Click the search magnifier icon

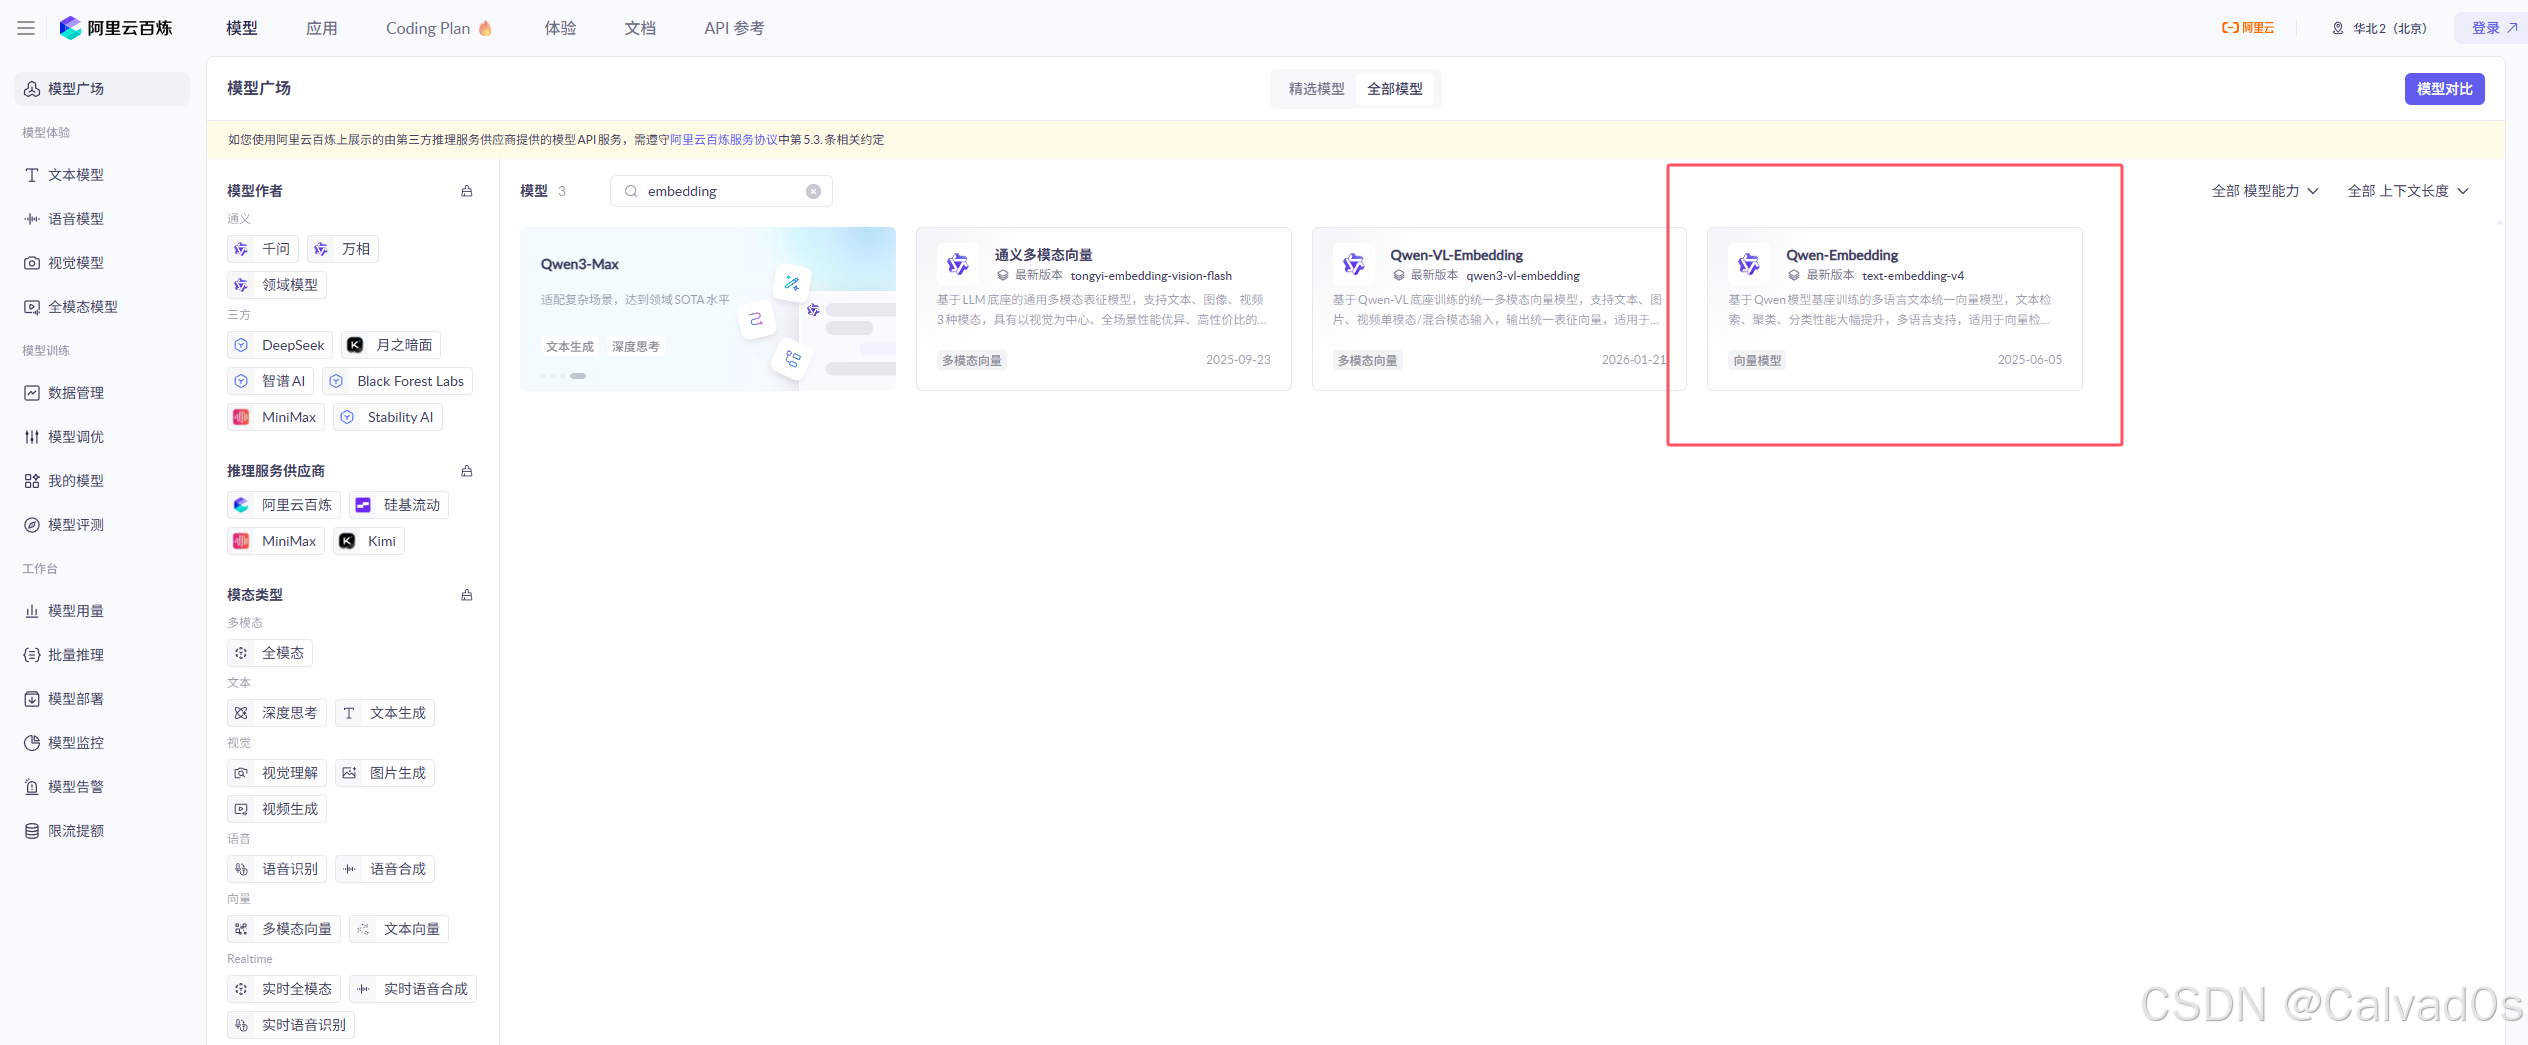click(631, 191)
